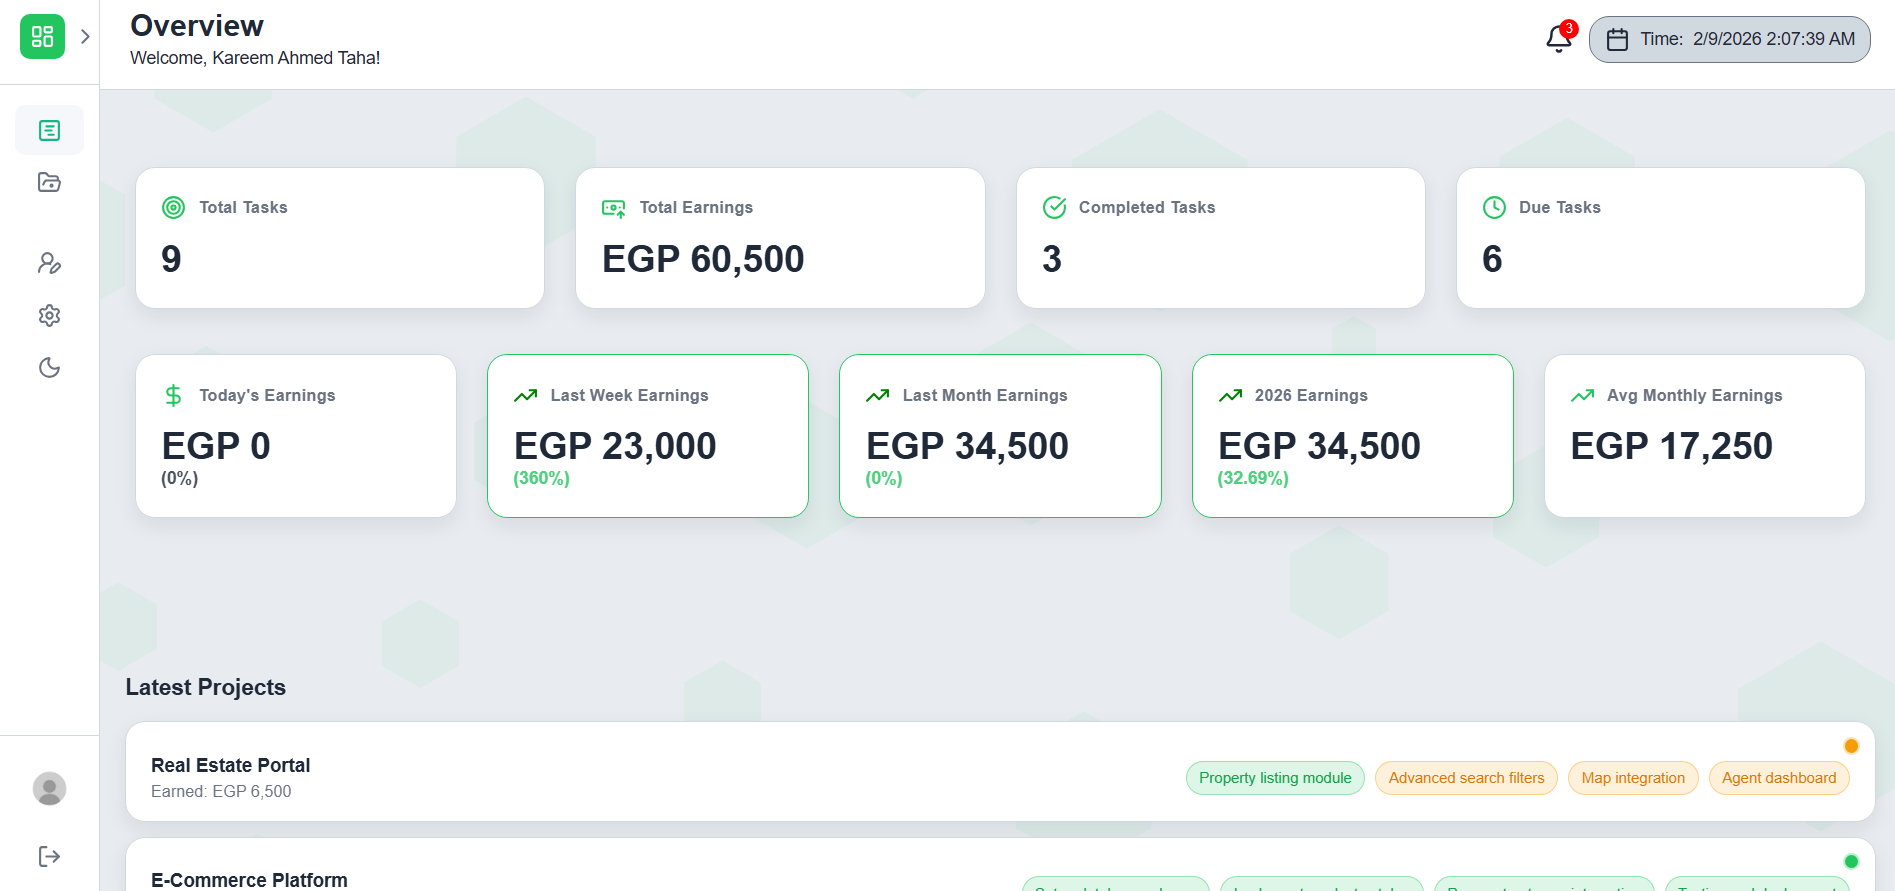The width and height of the screenshot is (1895, 891).
Task: Click the Property listing module tag
Action: 1275,777
